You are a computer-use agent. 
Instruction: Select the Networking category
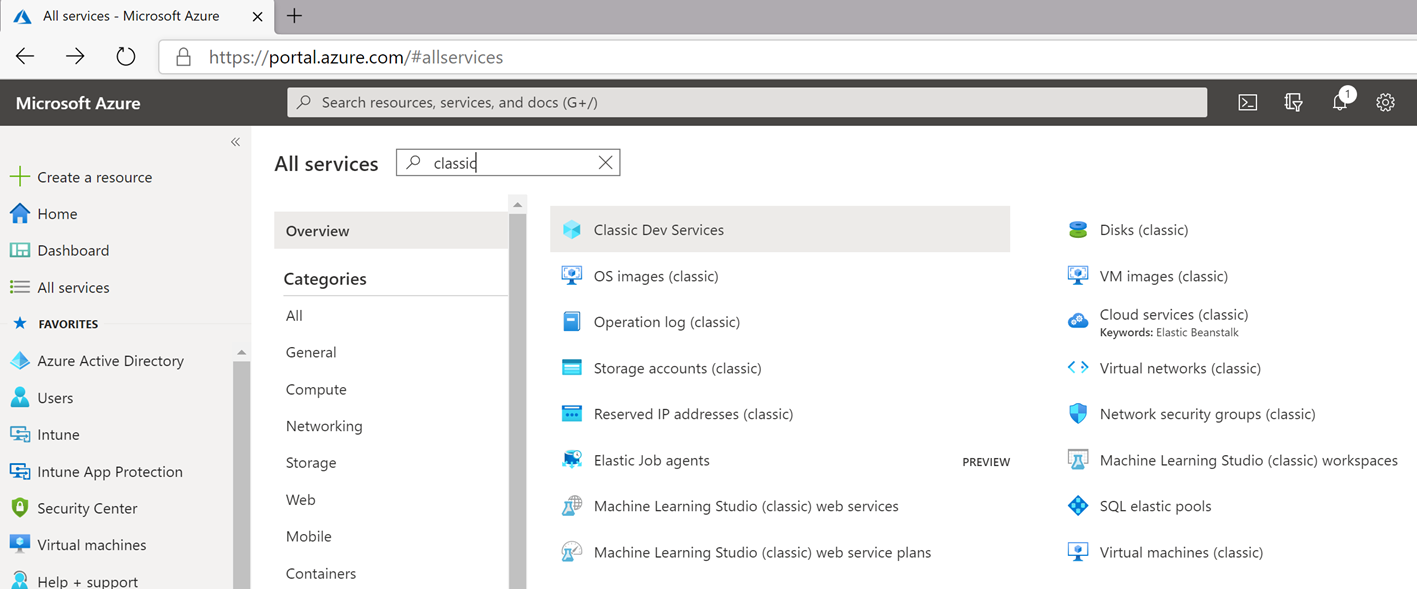pos(324,426)
